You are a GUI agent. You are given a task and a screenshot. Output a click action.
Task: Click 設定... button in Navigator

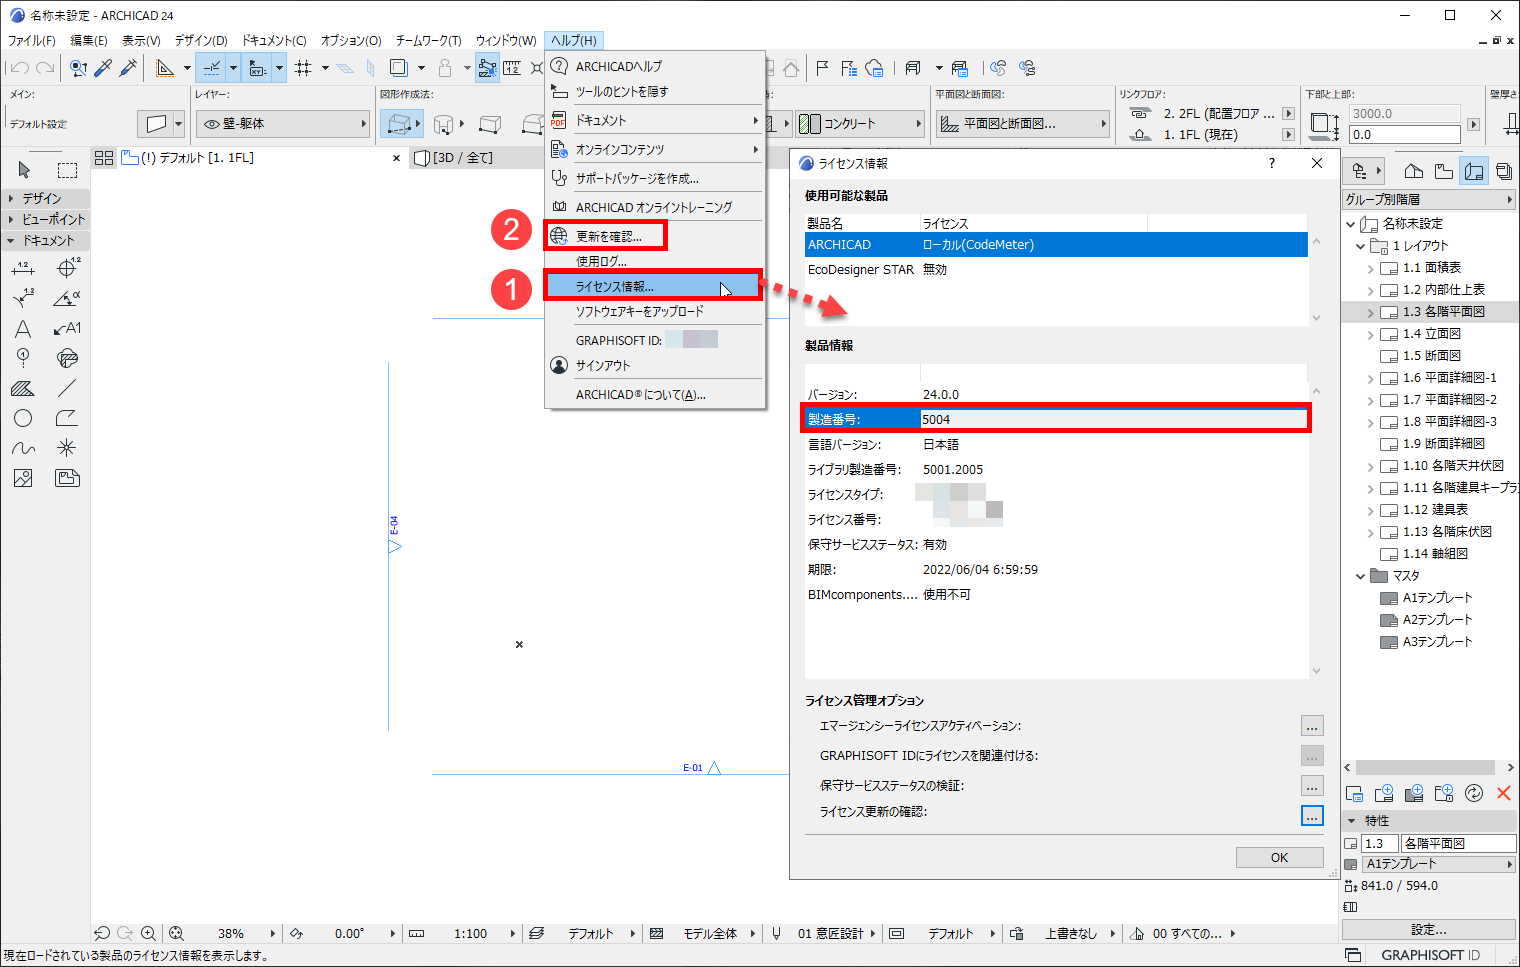(x=1428, y=929)
